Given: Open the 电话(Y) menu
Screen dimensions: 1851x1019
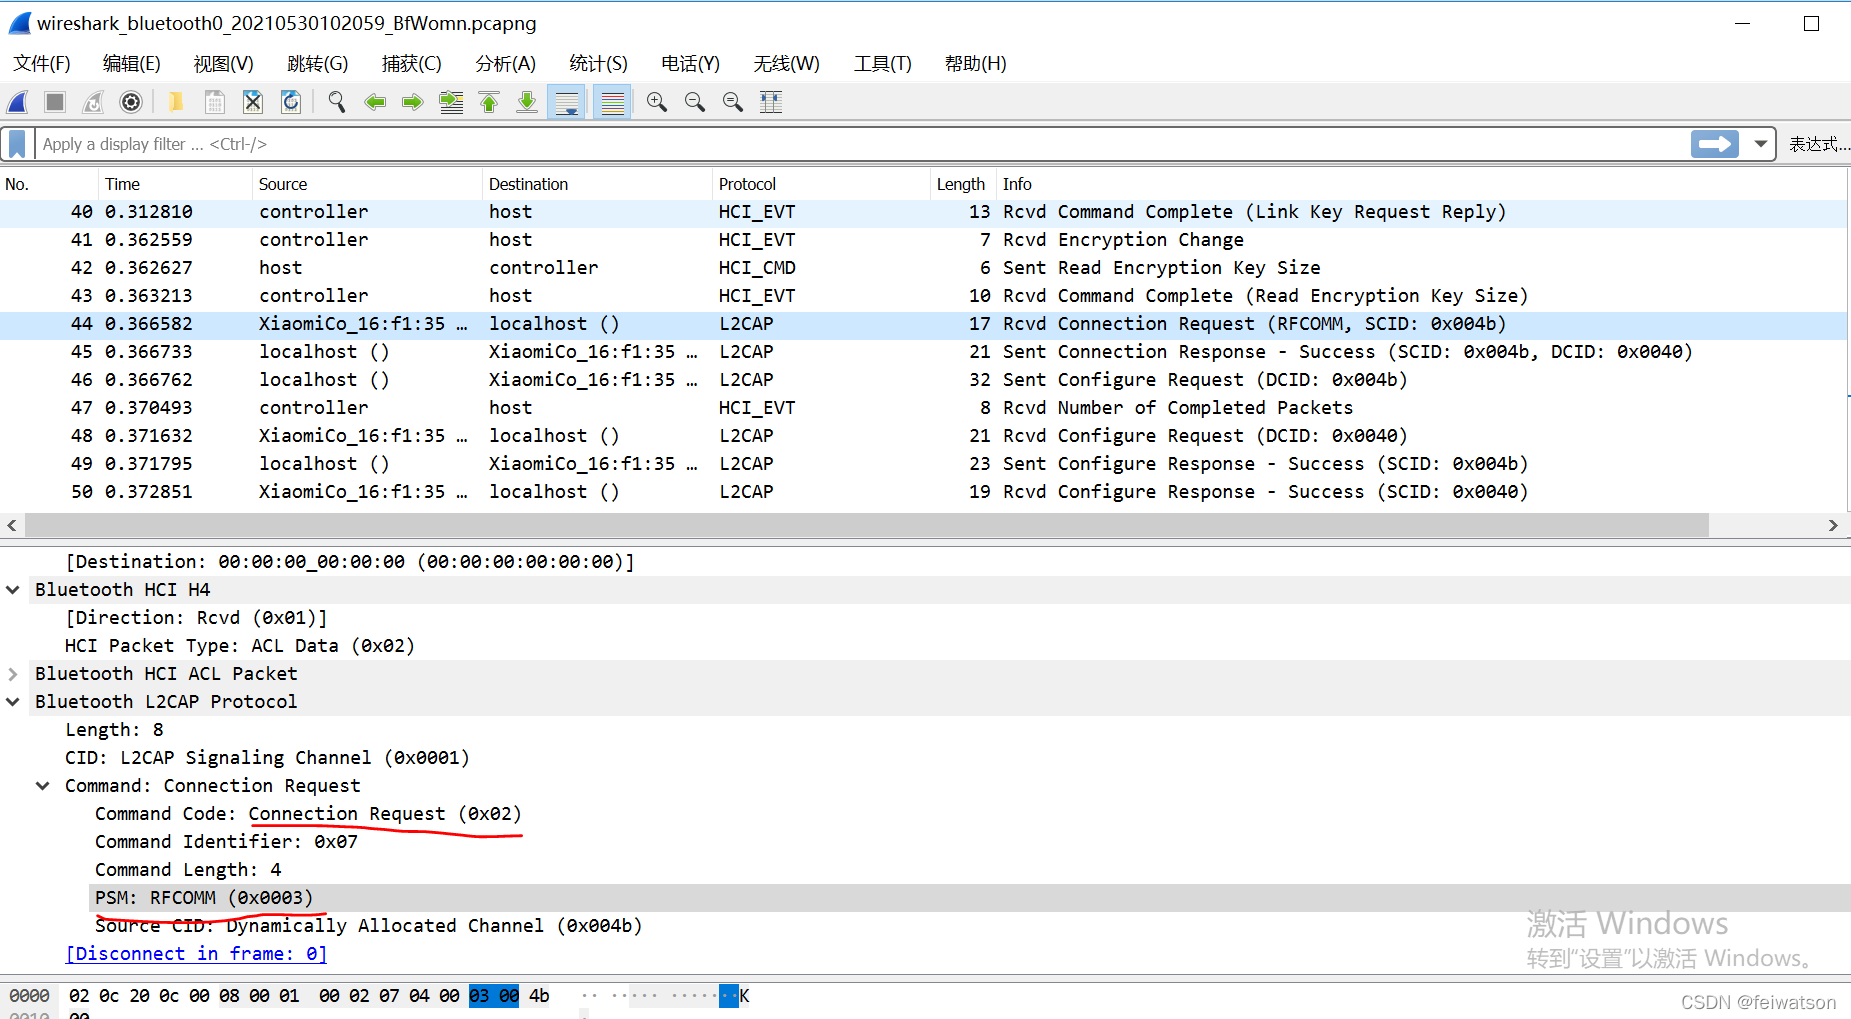Looking at the screenshot, I should [x=691, y=63].
